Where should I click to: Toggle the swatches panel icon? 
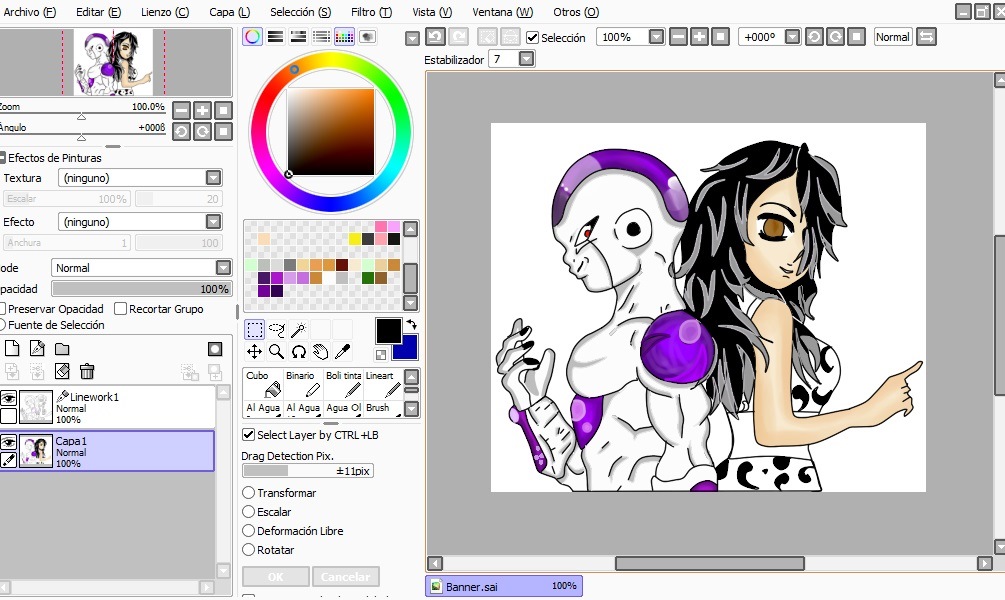click(x=345, y=37)
